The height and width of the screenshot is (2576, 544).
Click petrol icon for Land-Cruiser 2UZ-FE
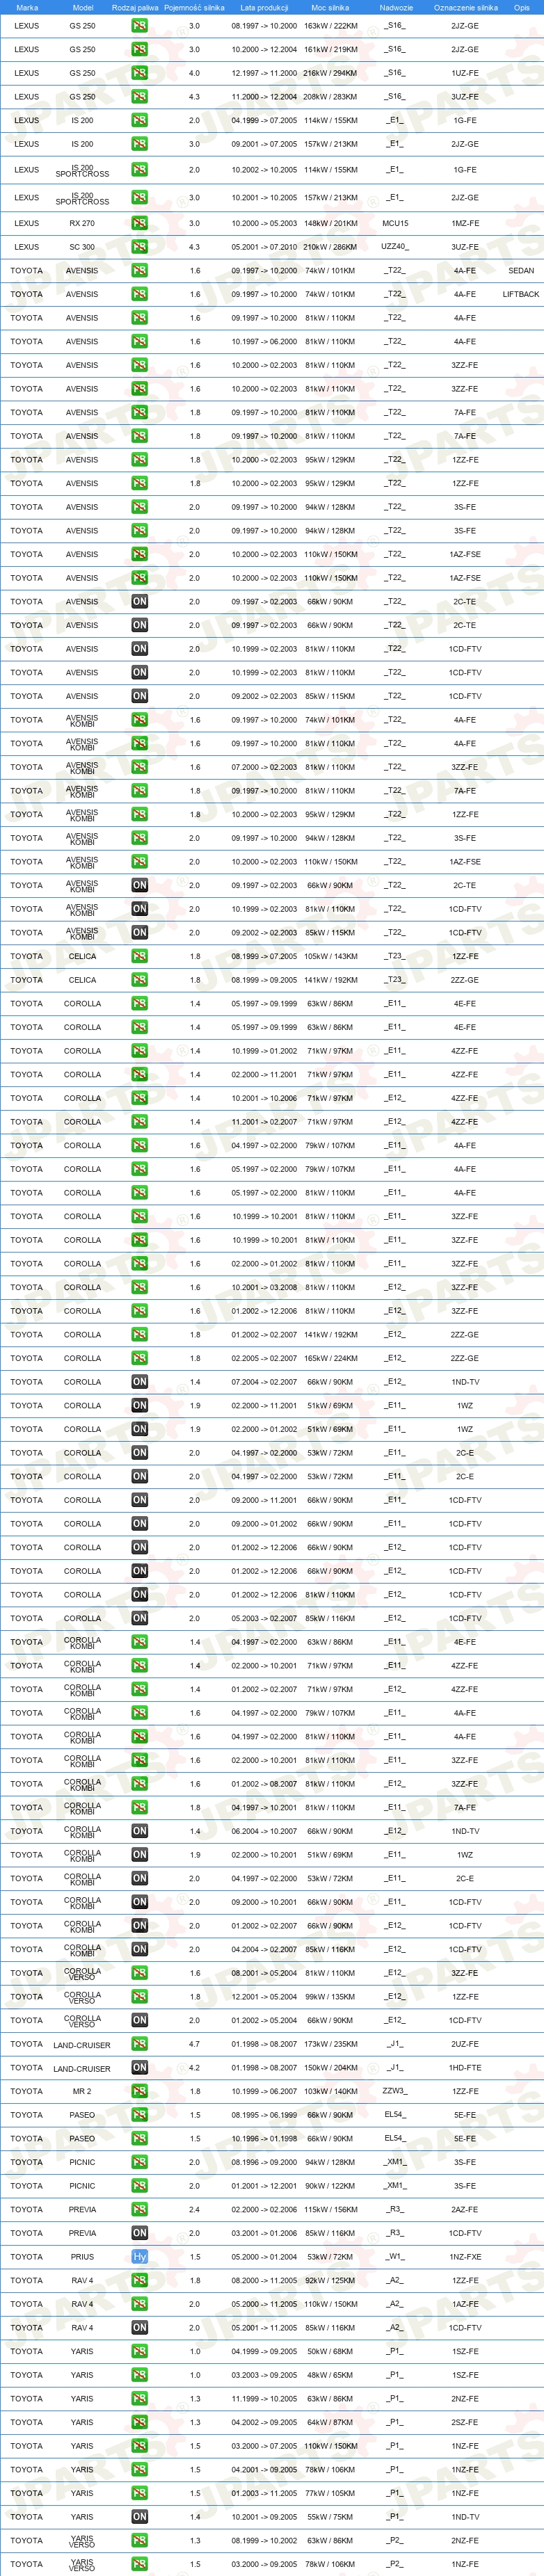click(139, 2044)
